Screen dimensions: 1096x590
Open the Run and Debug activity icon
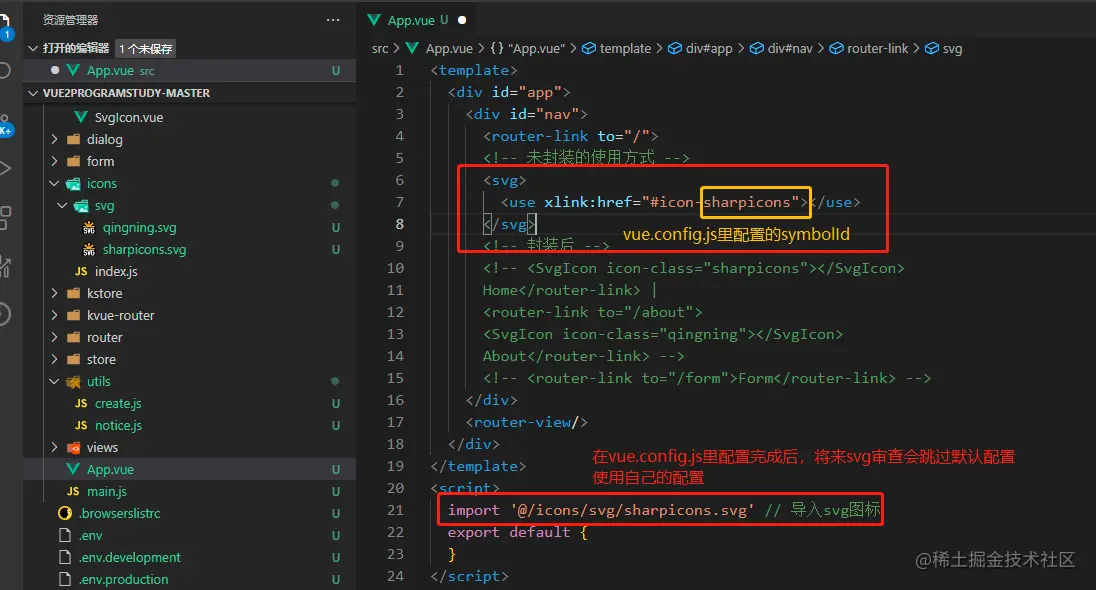click(x=4, y=168)
